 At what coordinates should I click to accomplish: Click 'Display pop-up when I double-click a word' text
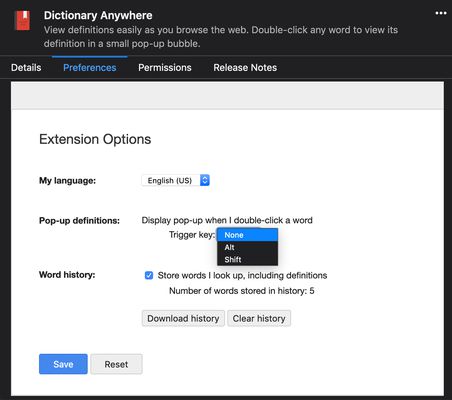[227, 220]
